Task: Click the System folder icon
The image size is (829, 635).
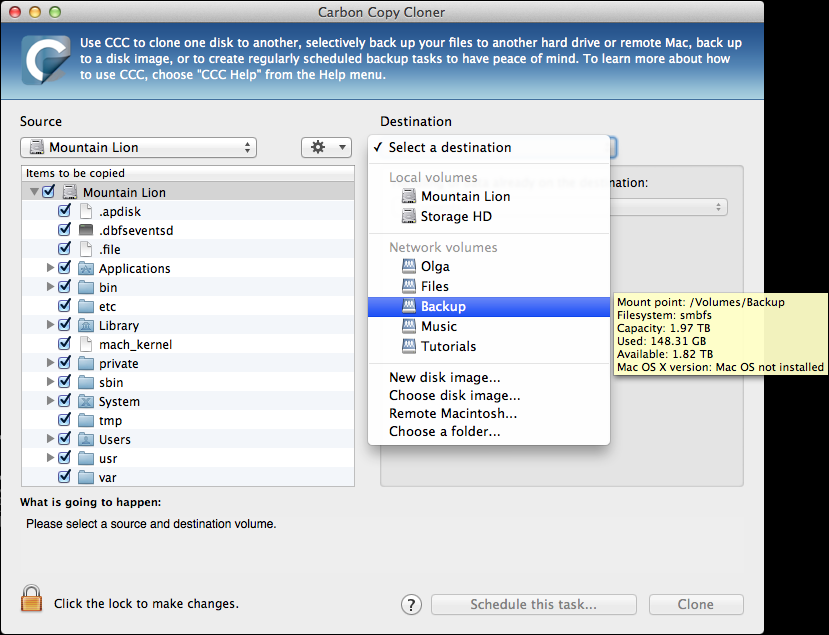Action: point(86,401)
